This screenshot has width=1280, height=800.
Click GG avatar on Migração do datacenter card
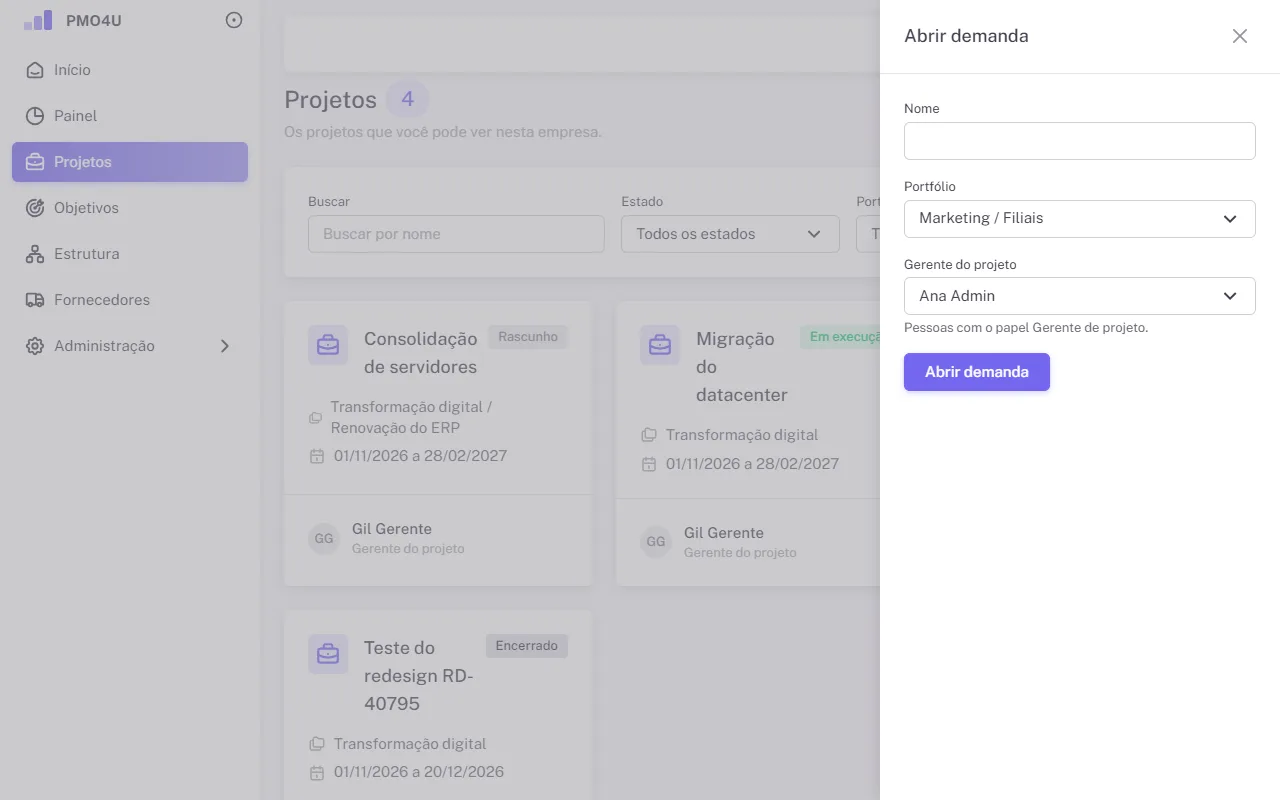tap(656, 542)
